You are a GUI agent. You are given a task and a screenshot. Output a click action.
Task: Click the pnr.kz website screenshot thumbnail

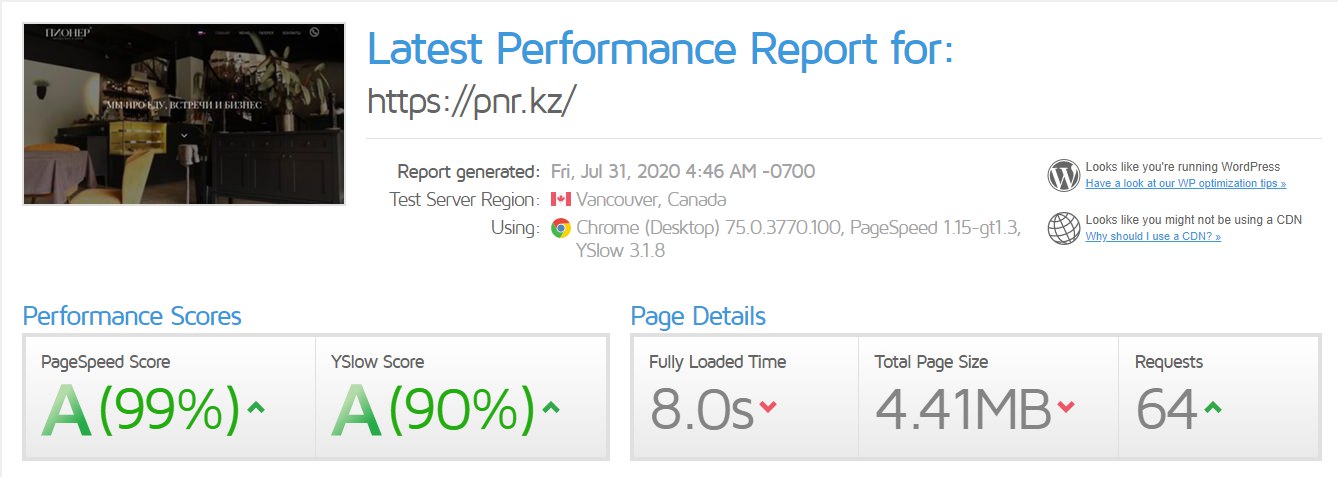[x=184, y=114]
